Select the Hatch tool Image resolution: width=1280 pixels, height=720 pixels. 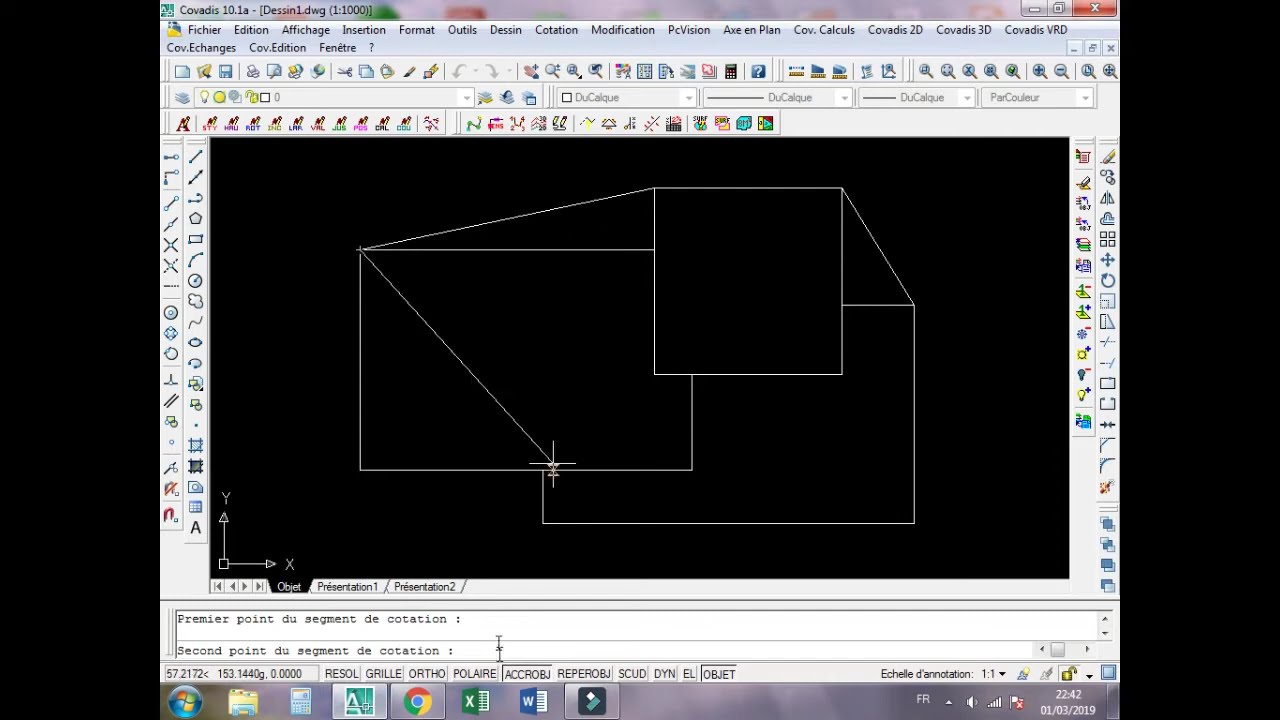[x=195, y=445]
